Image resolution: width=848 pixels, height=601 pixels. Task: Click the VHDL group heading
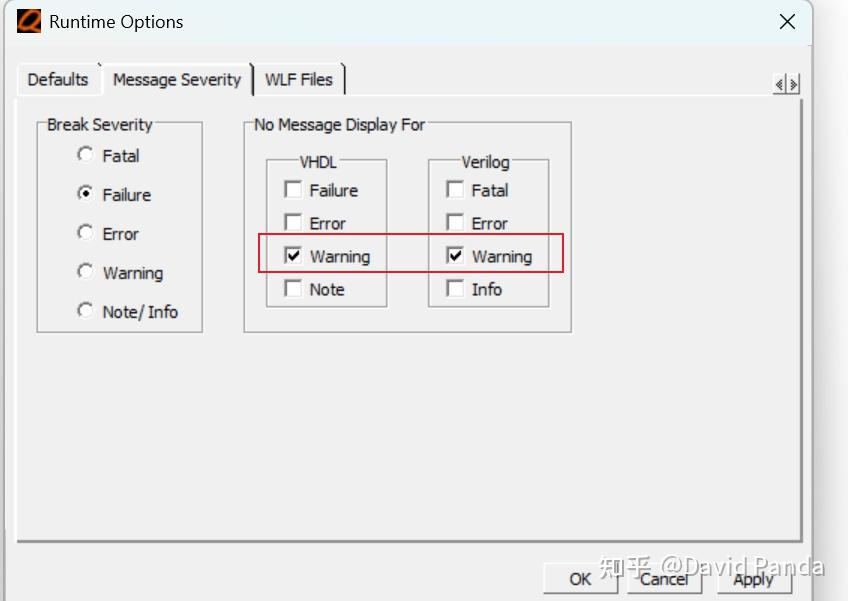click(x=318, y=162)
